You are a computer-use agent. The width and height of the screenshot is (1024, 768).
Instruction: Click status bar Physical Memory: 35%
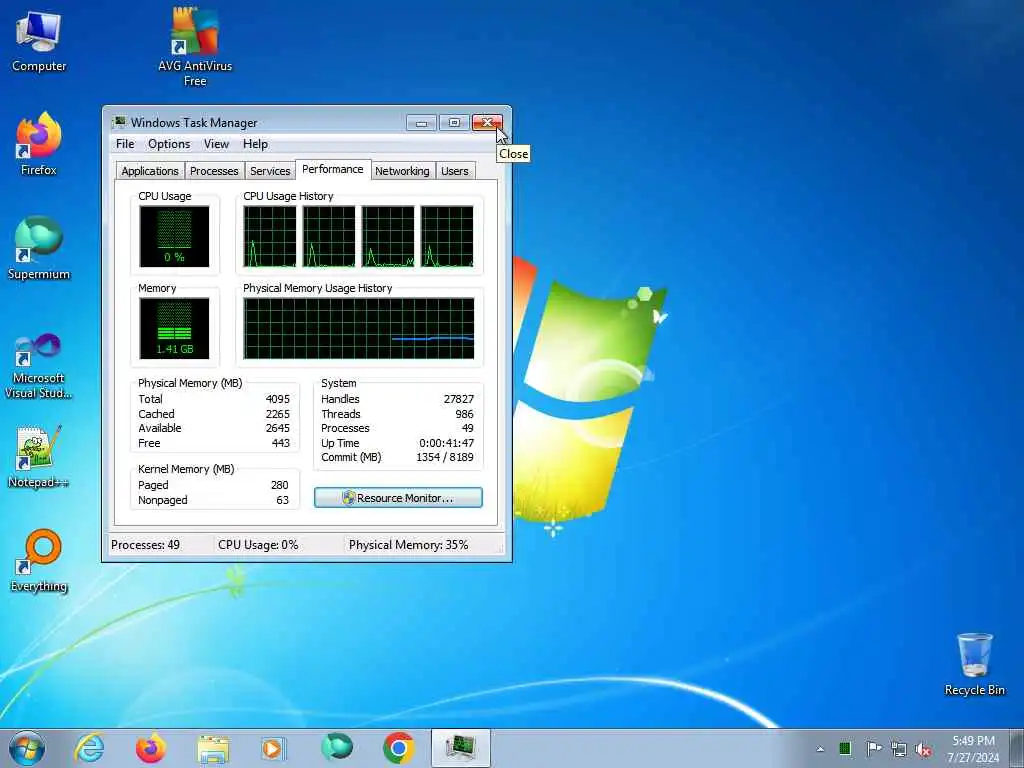408,545
